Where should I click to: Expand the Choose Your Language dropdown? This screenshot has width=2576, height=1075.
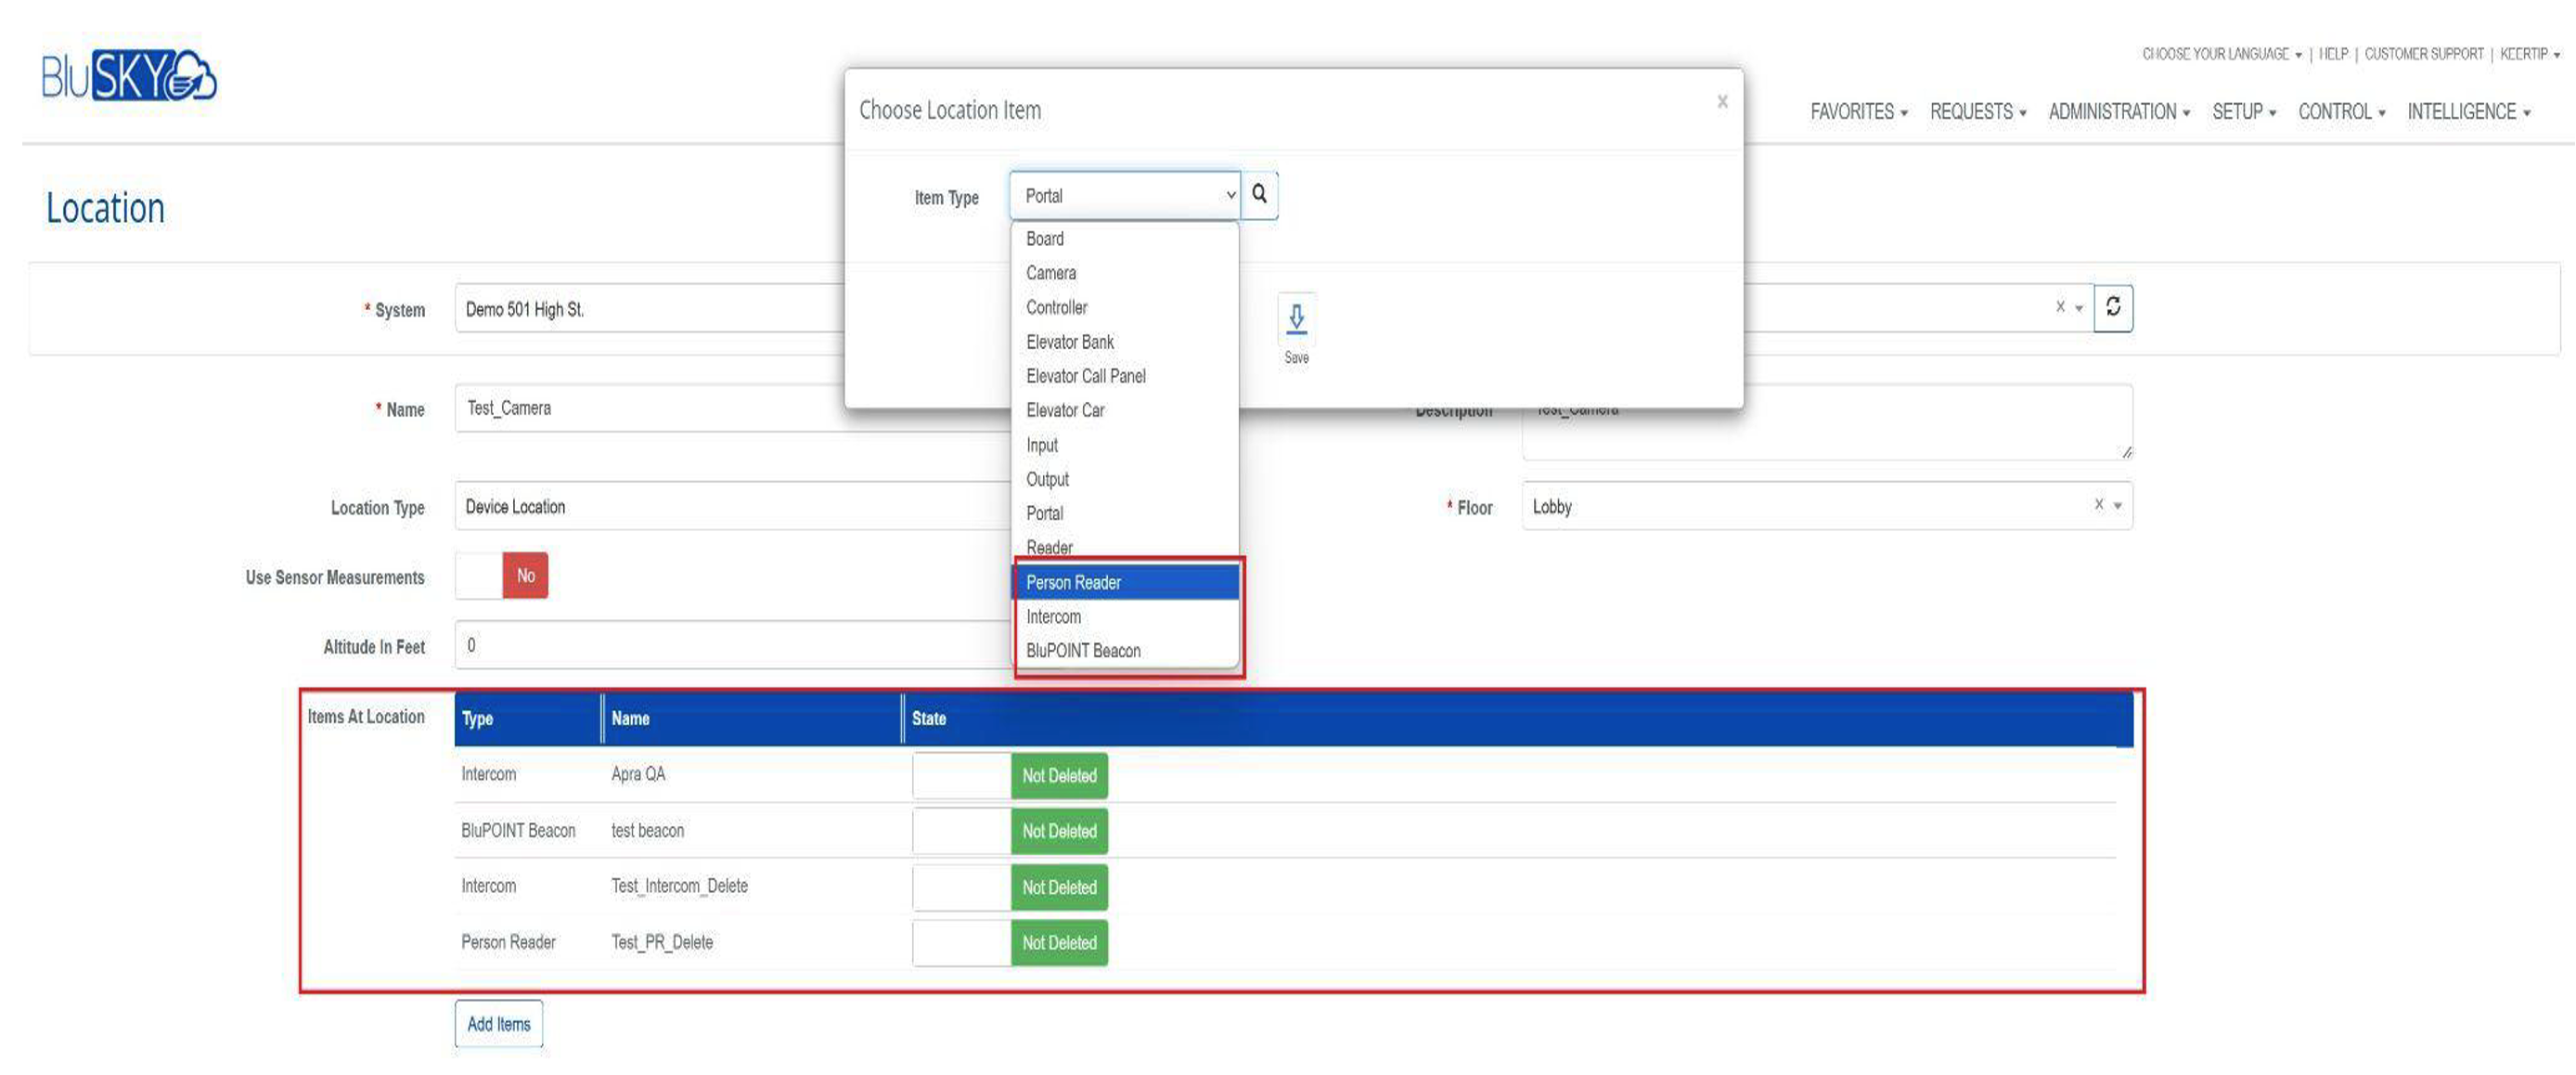2221,54
